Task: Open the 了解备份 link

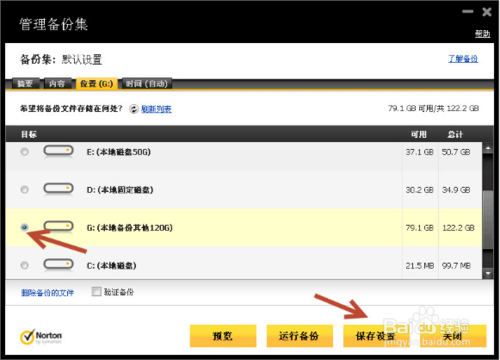Action: coord(463,59)
